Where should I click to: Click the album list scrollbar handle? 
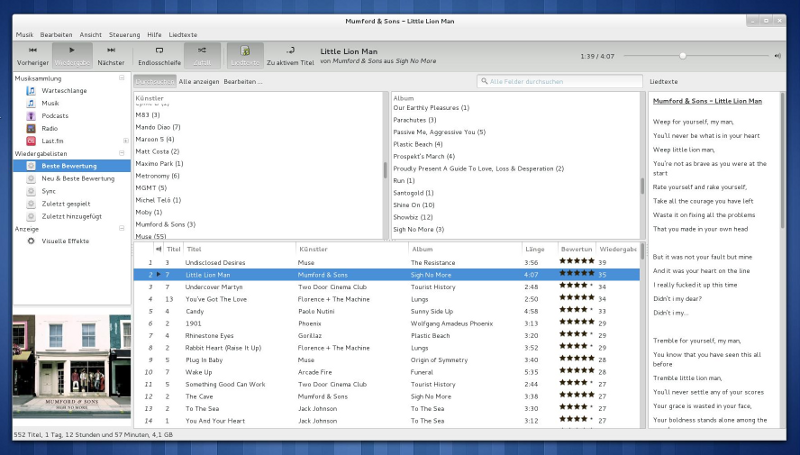(642, 186)
